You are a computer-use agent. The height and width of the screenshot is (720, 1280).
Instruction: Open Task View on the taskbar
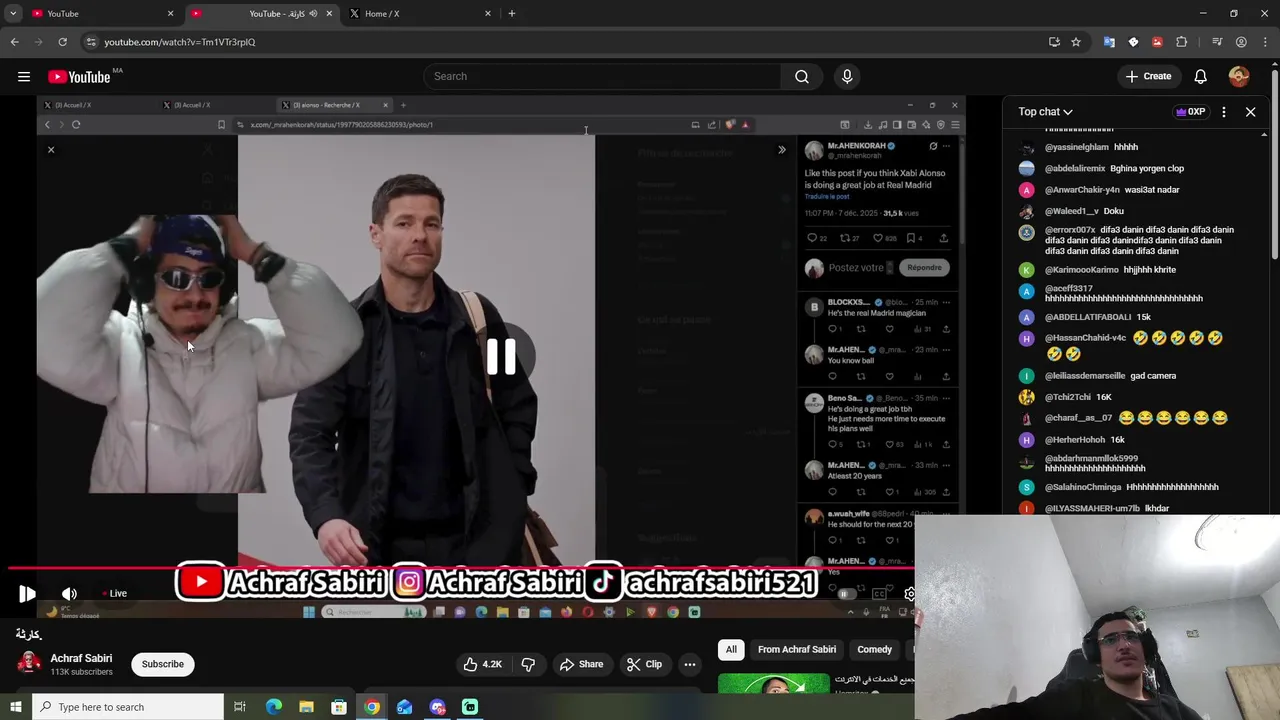240,707
